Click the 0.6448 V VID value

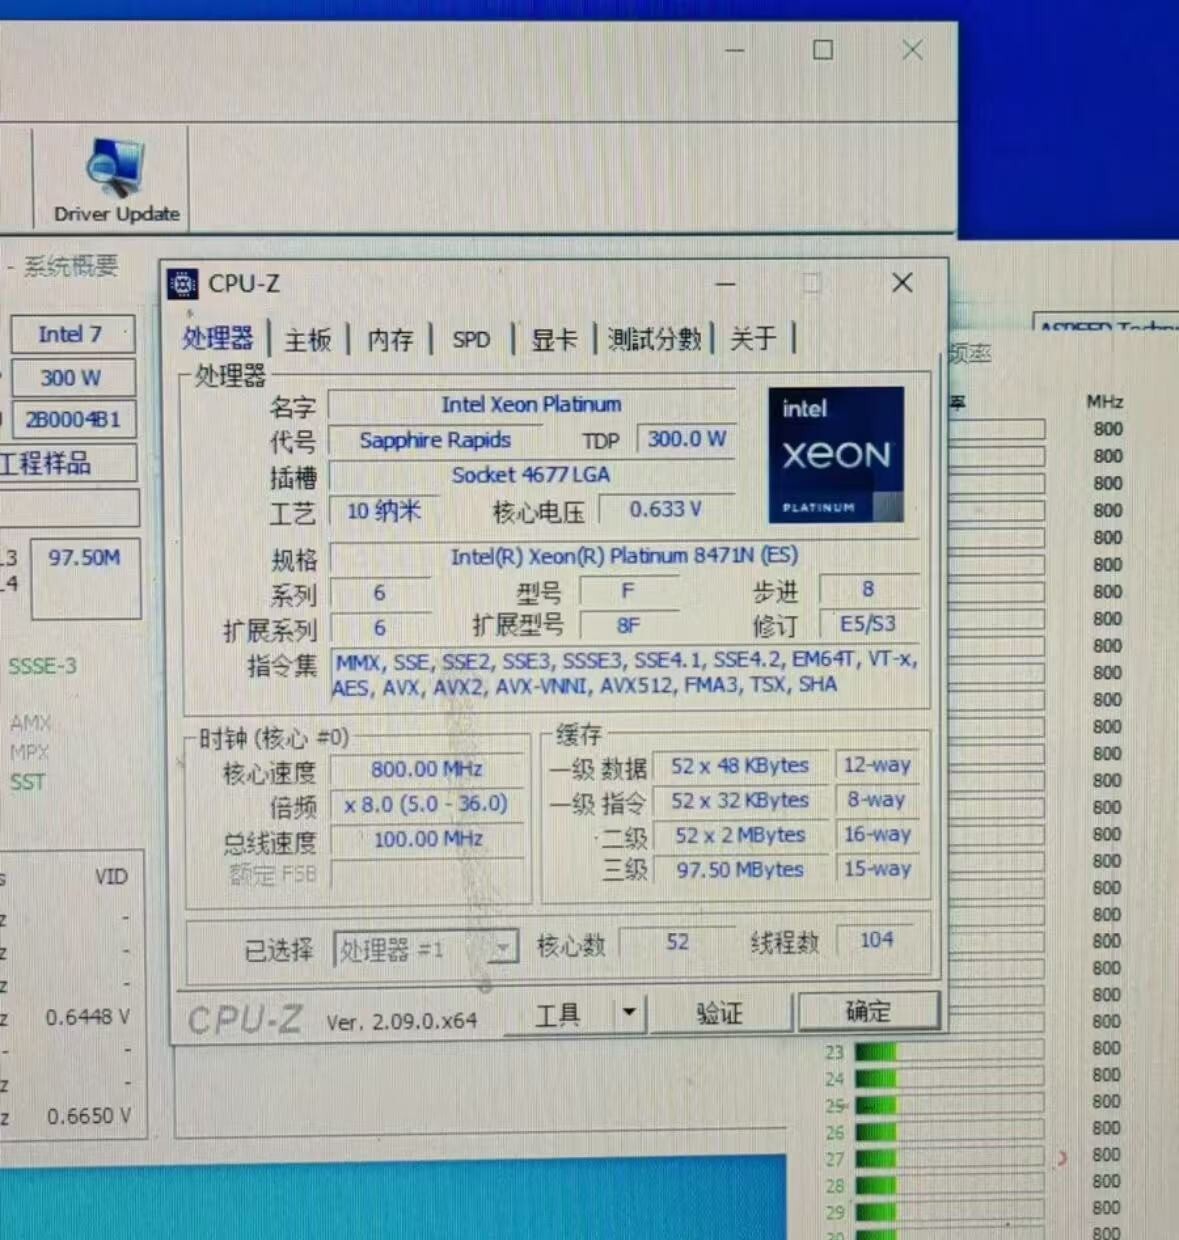tap(87, 1017)
